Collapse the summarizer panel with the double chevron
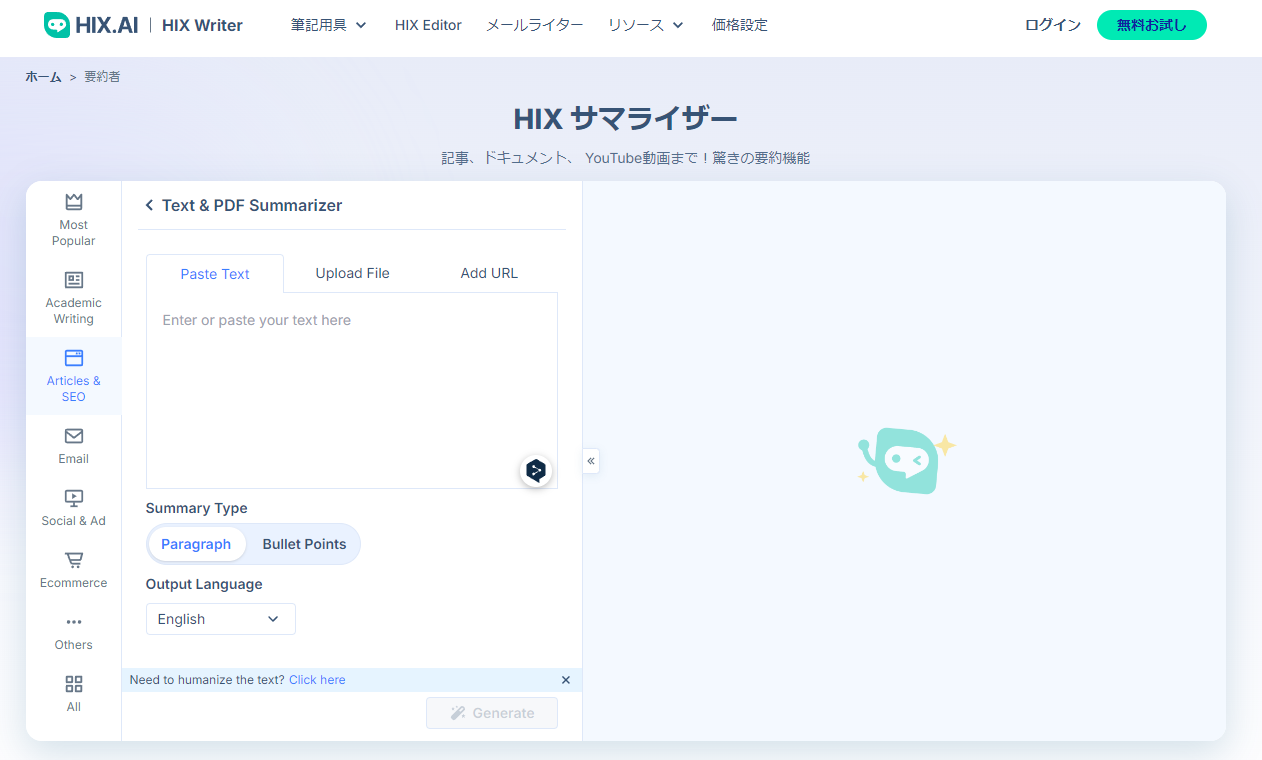The image size is (1262, 760). tap(590, 460)
